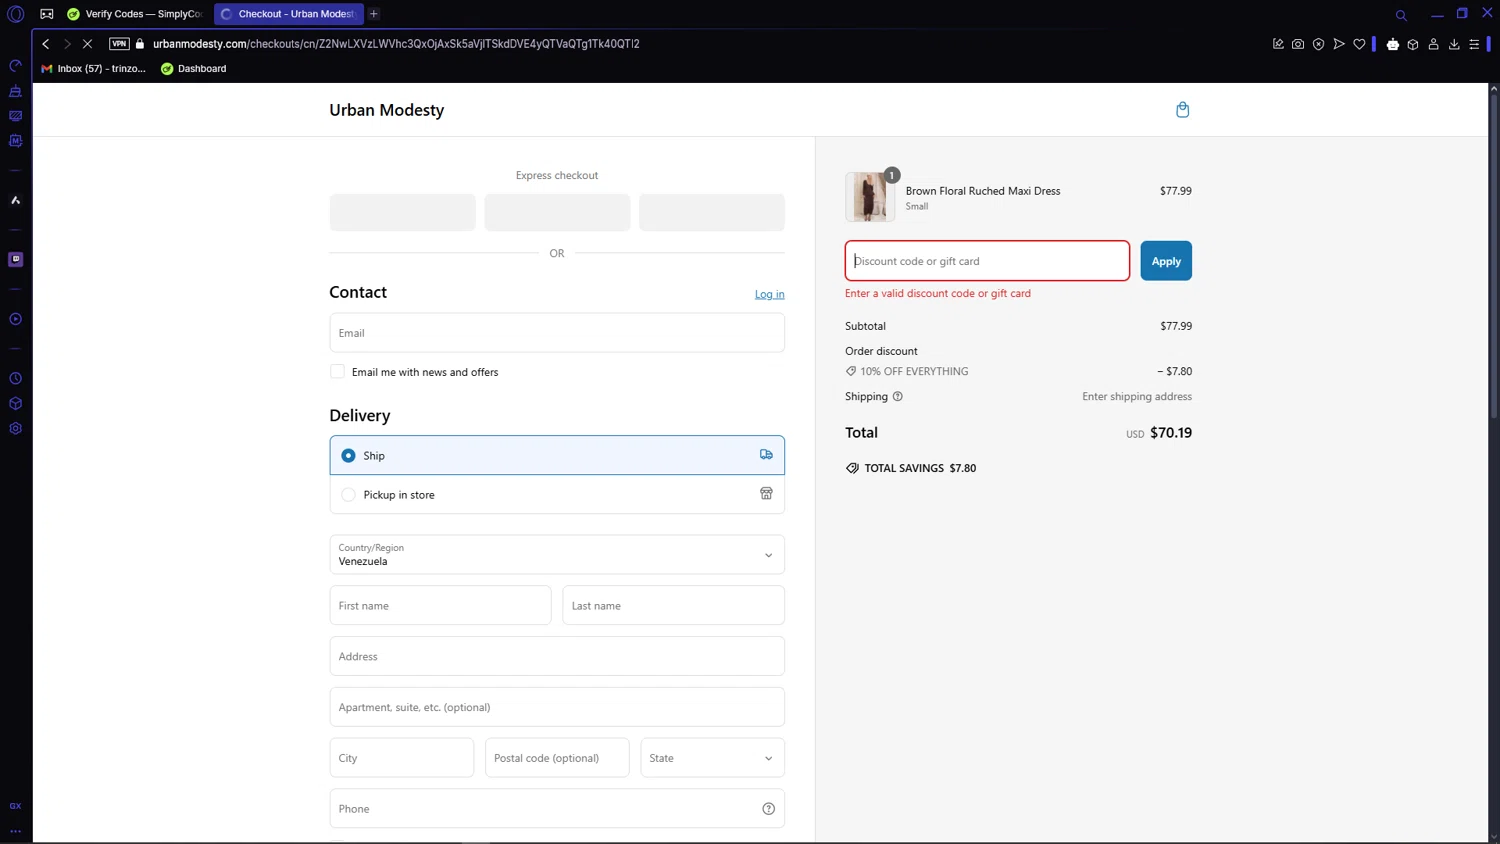Go back to previous page

coord(46,44)
